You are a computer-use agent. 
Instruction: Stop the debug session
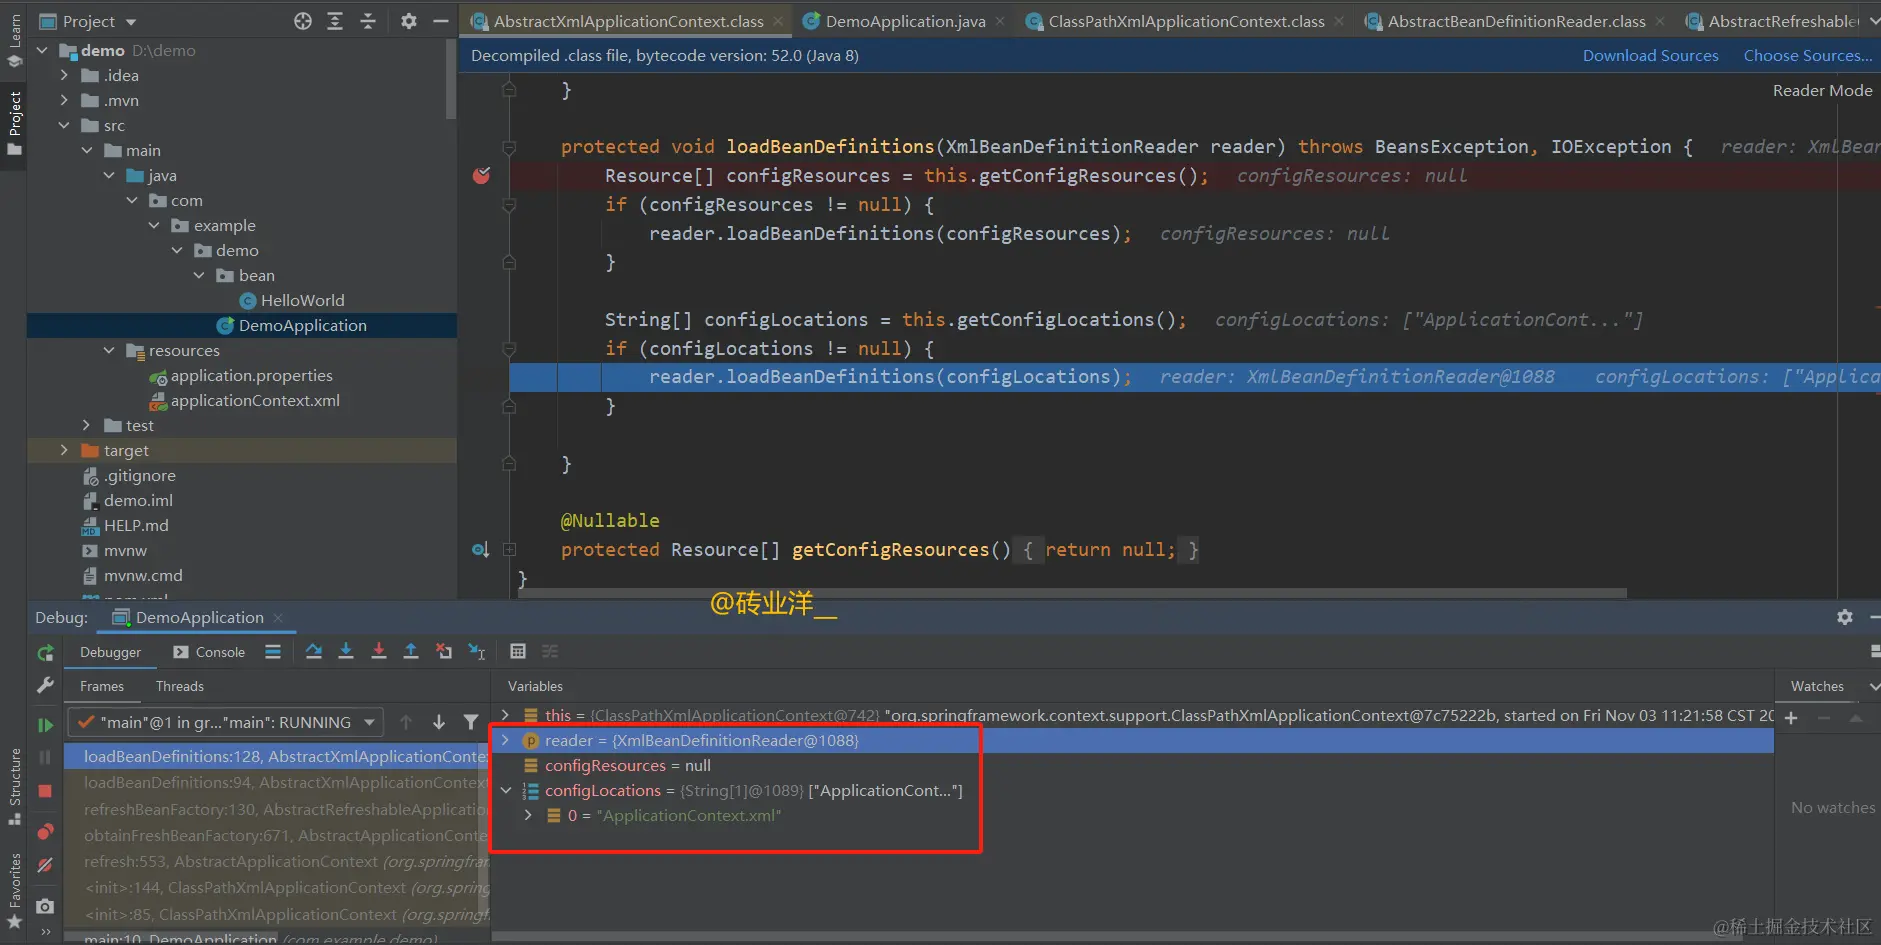[x=45, y=791]
